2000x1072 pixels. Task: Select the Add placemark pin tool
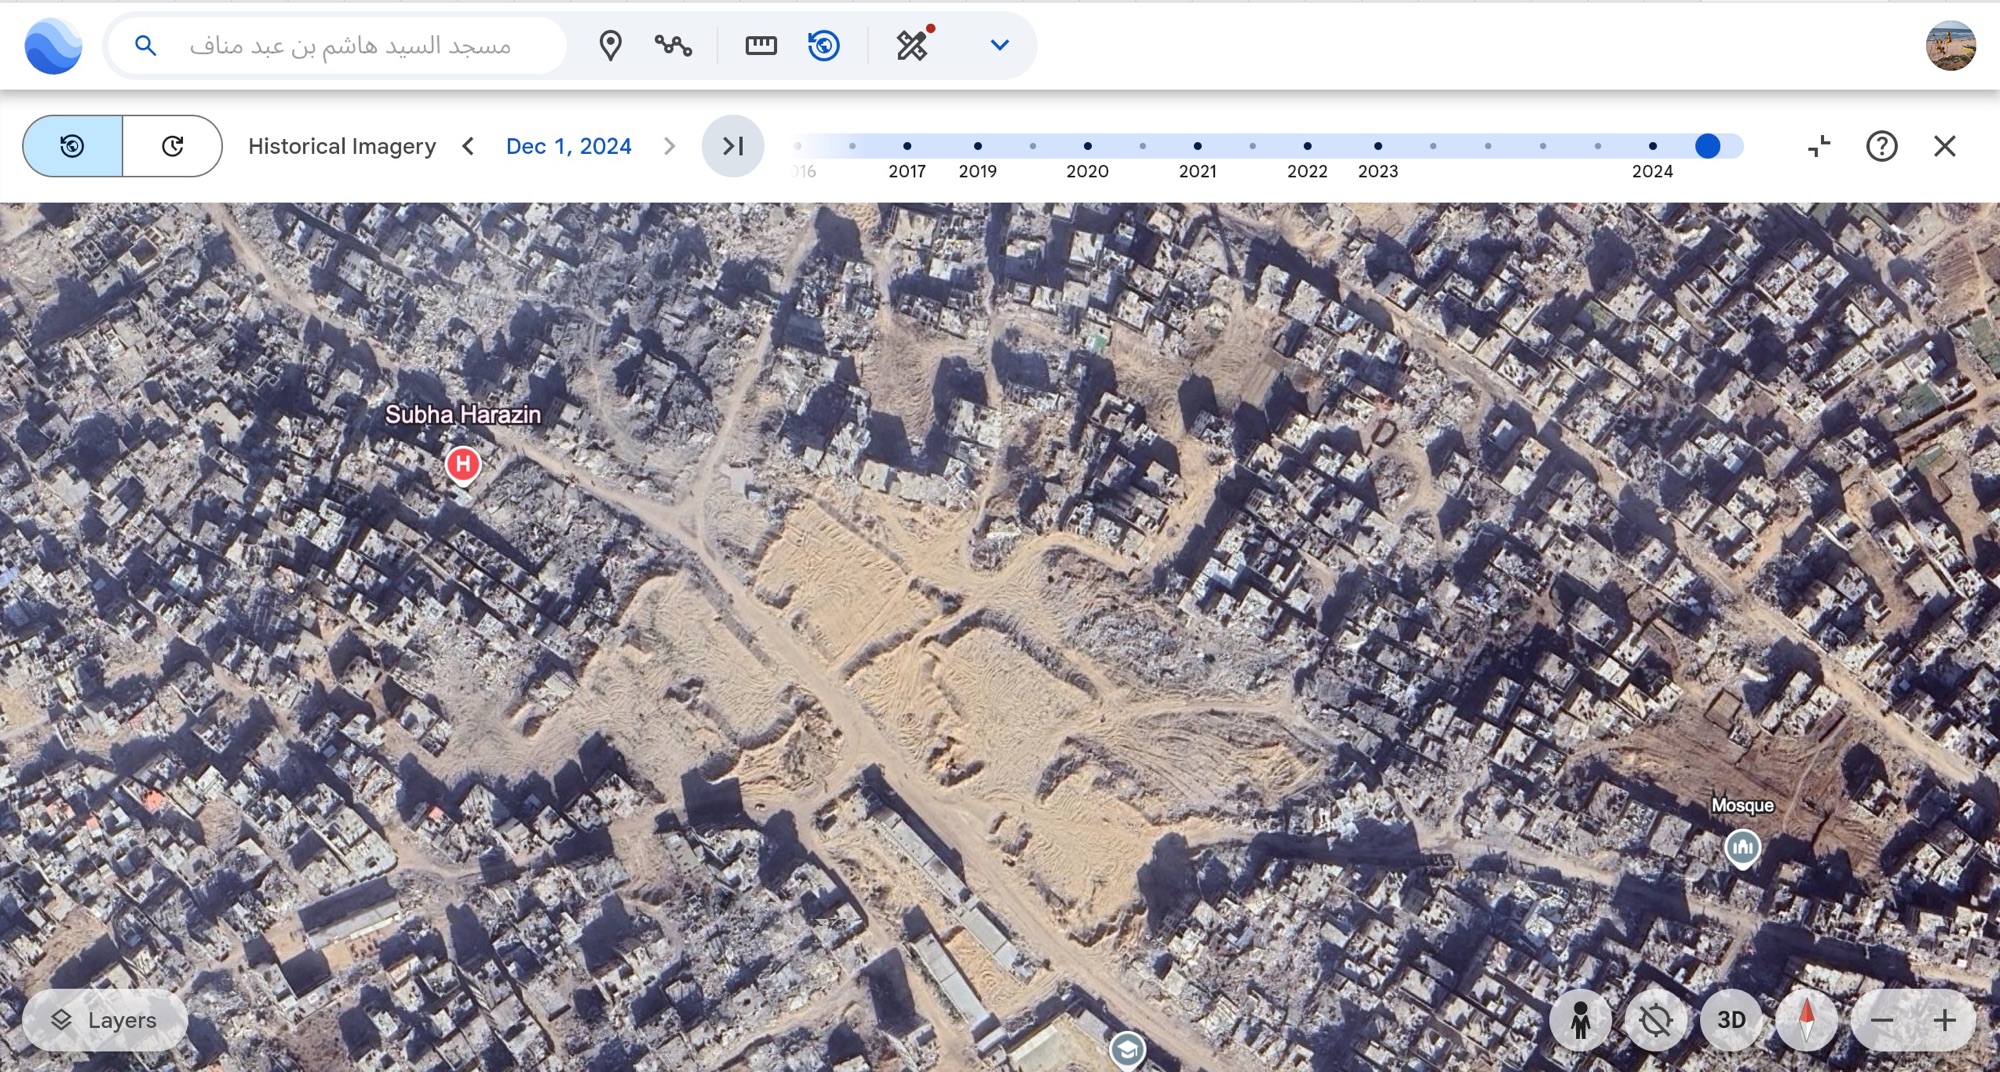(x=610, y=46)
